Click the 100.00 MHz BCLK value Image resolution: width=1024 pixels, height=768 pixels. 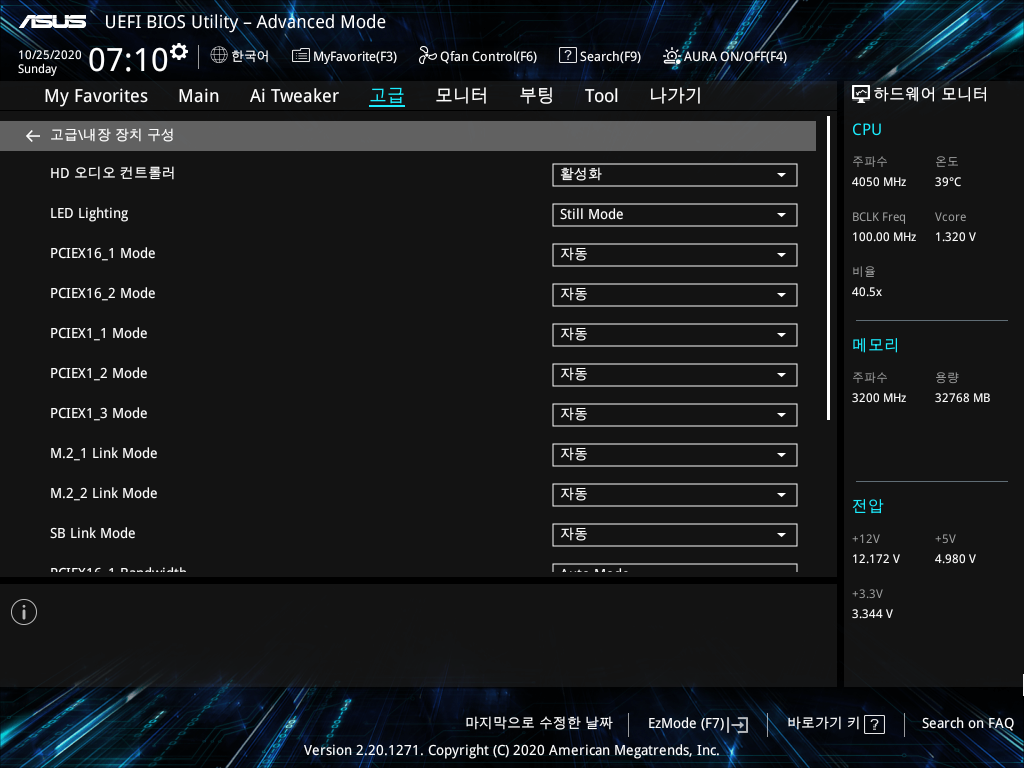coord(884,237)
